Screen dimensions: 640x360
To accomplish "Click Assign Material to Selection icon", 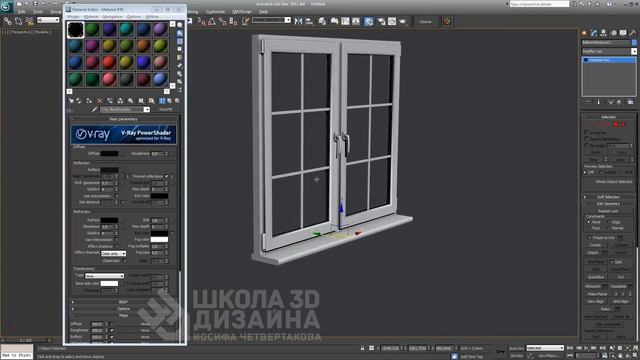I will 89,100.
